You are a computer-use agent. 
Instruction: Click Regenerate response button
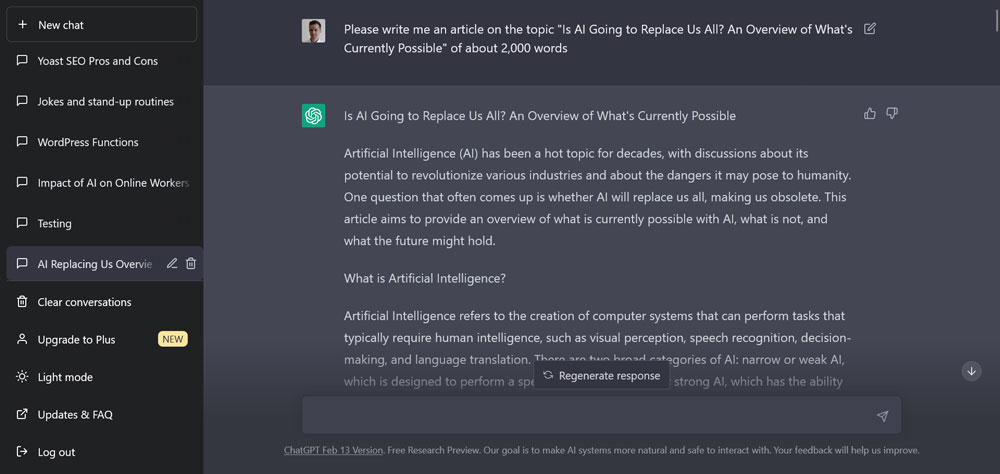coord(602,376)
